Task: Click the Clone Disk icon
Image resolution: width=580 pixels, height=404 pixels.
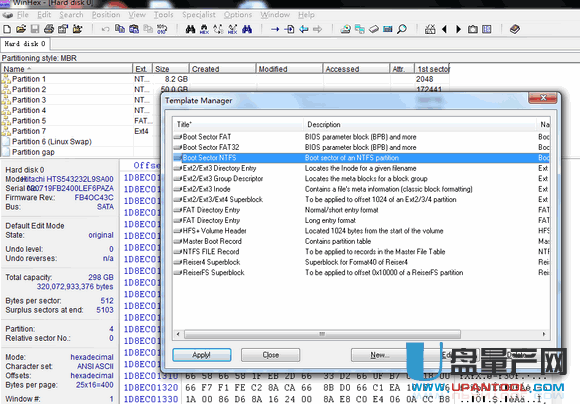Action: tap(360, 29)
